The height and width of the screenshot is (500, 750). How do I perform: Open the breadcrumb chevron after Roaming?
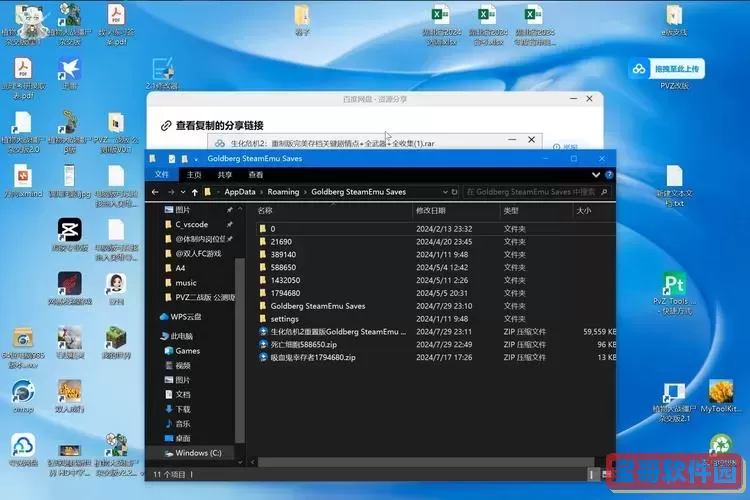tap(305, 192)
